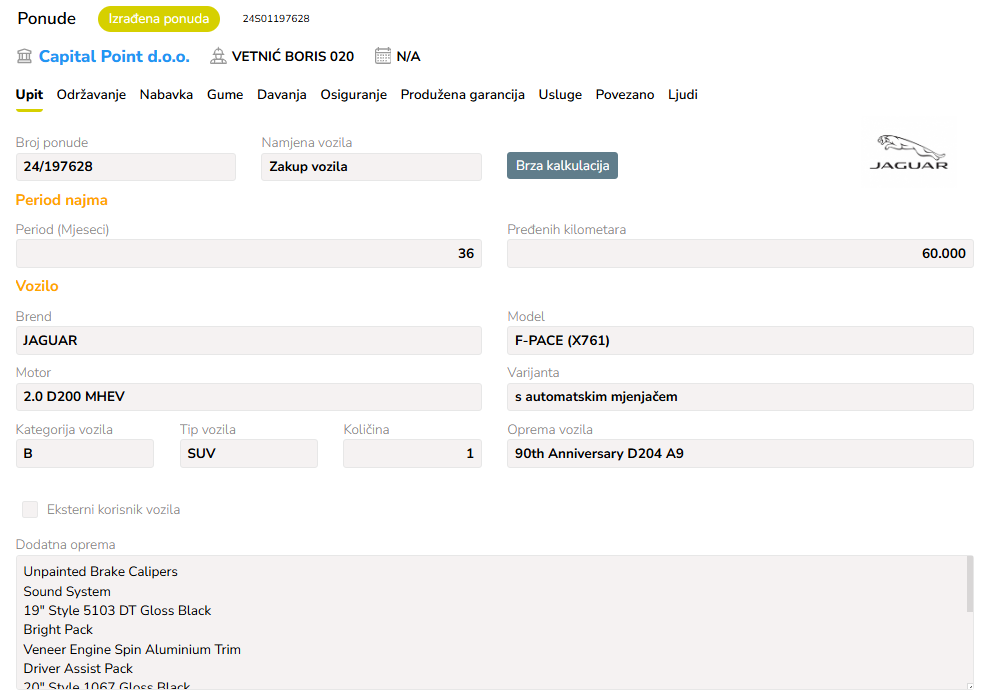The height and width of the screenshot is (696, 1007).
Task: Click the Period (Mjeseci) field
Action: (x=248, y=254)
